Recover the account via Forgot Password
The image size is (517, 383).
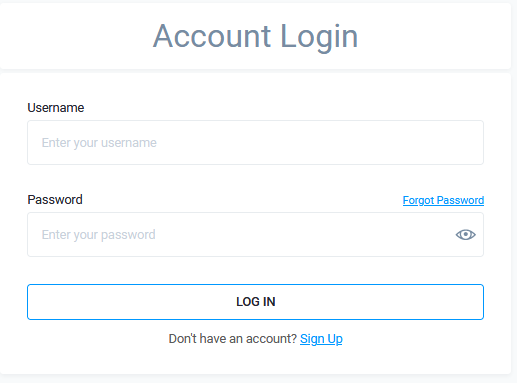443,200
